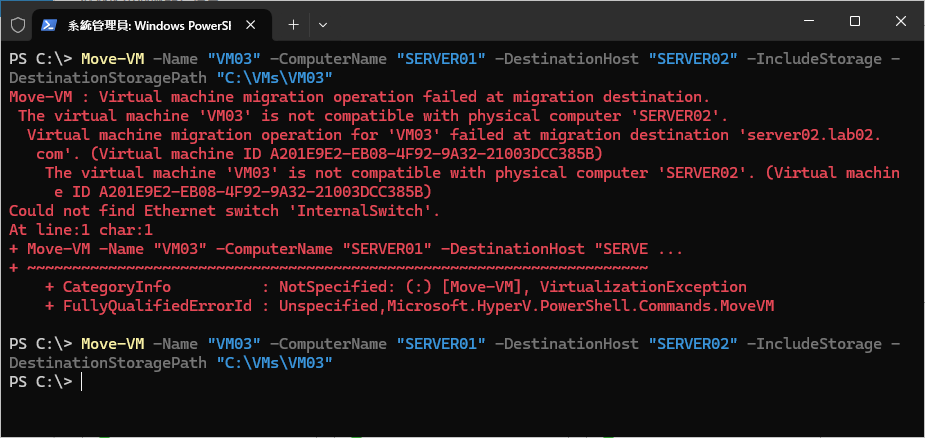This screenshot has height=438, width=925.
Task: Close the terminal window
Action: (901, 21)
